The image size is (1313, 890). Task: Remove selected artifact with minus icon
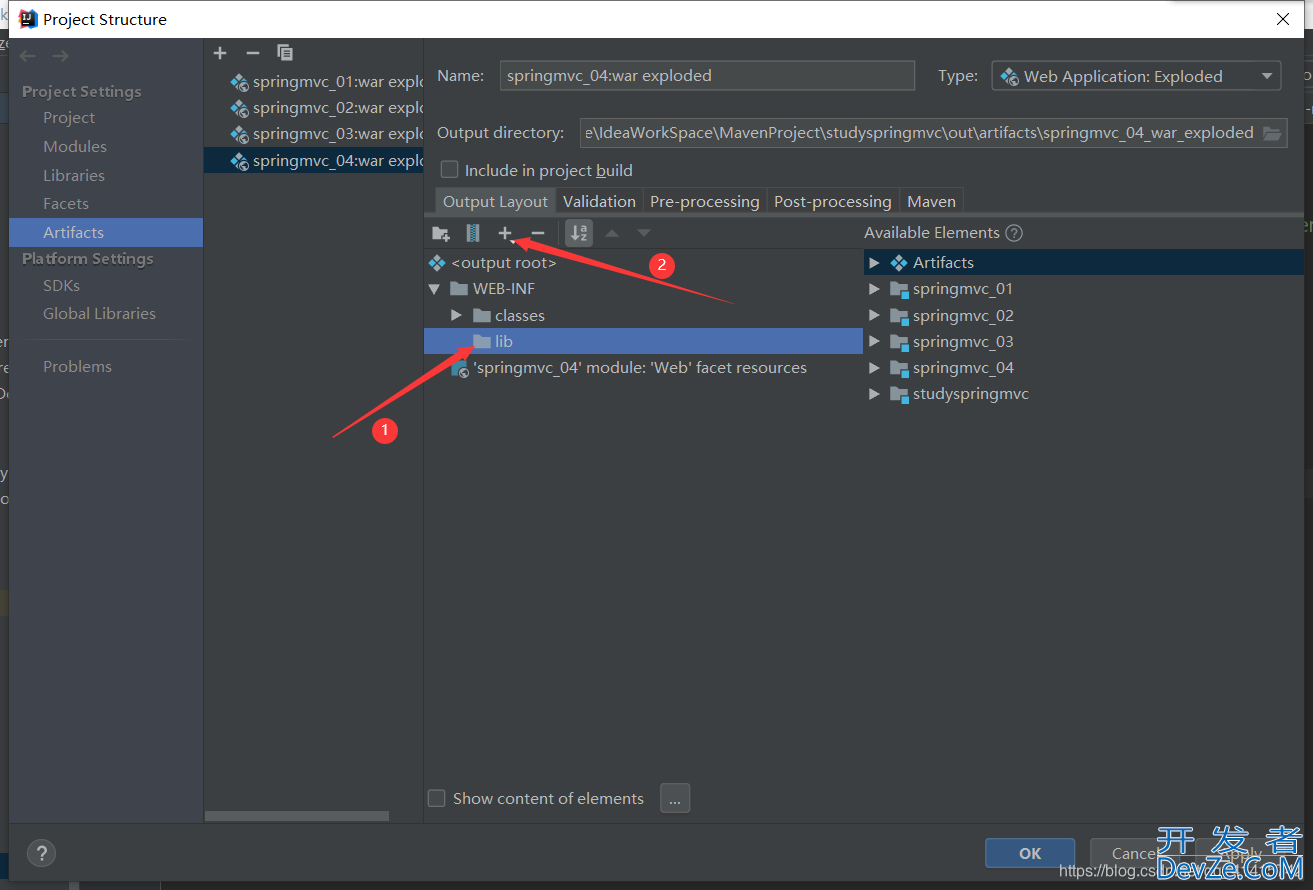pos(252,53)
